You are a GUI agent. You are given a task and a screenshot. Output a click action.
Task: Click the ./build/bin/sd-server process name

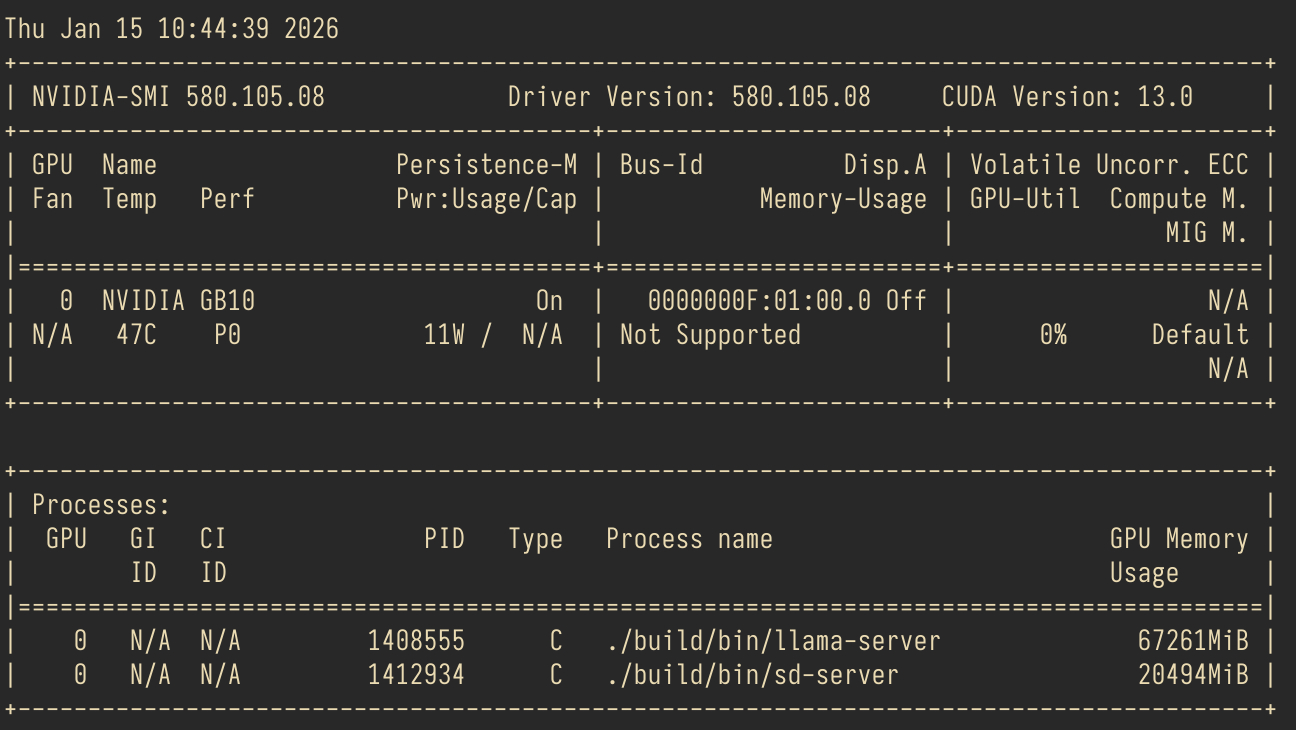(x=752, y=675)
